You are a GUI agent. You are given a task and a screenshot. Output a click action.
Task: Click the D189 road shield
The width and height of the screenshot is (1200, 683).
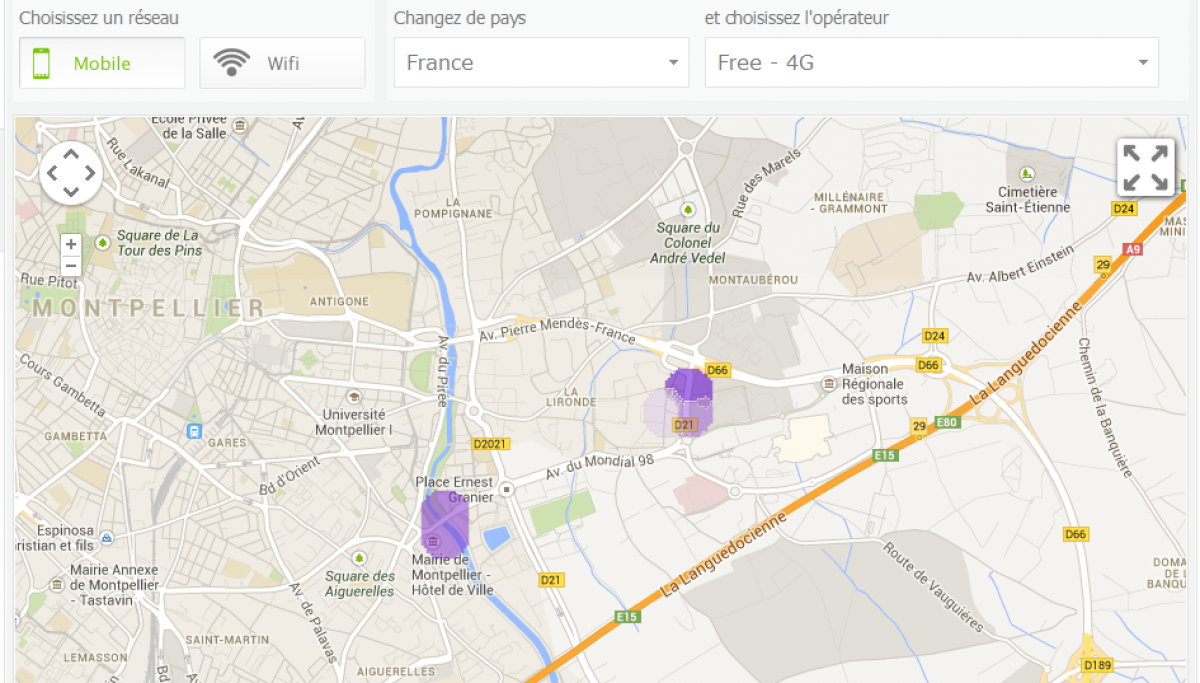click(x=1096, y=666)
